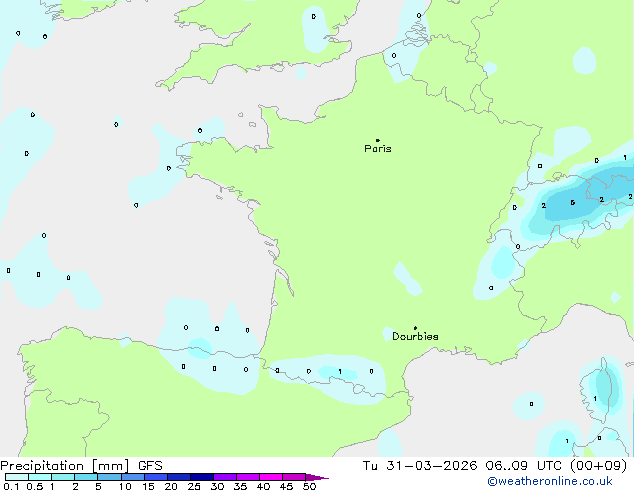Select legend swatch between 20 and 25

(x=179, y=477)
